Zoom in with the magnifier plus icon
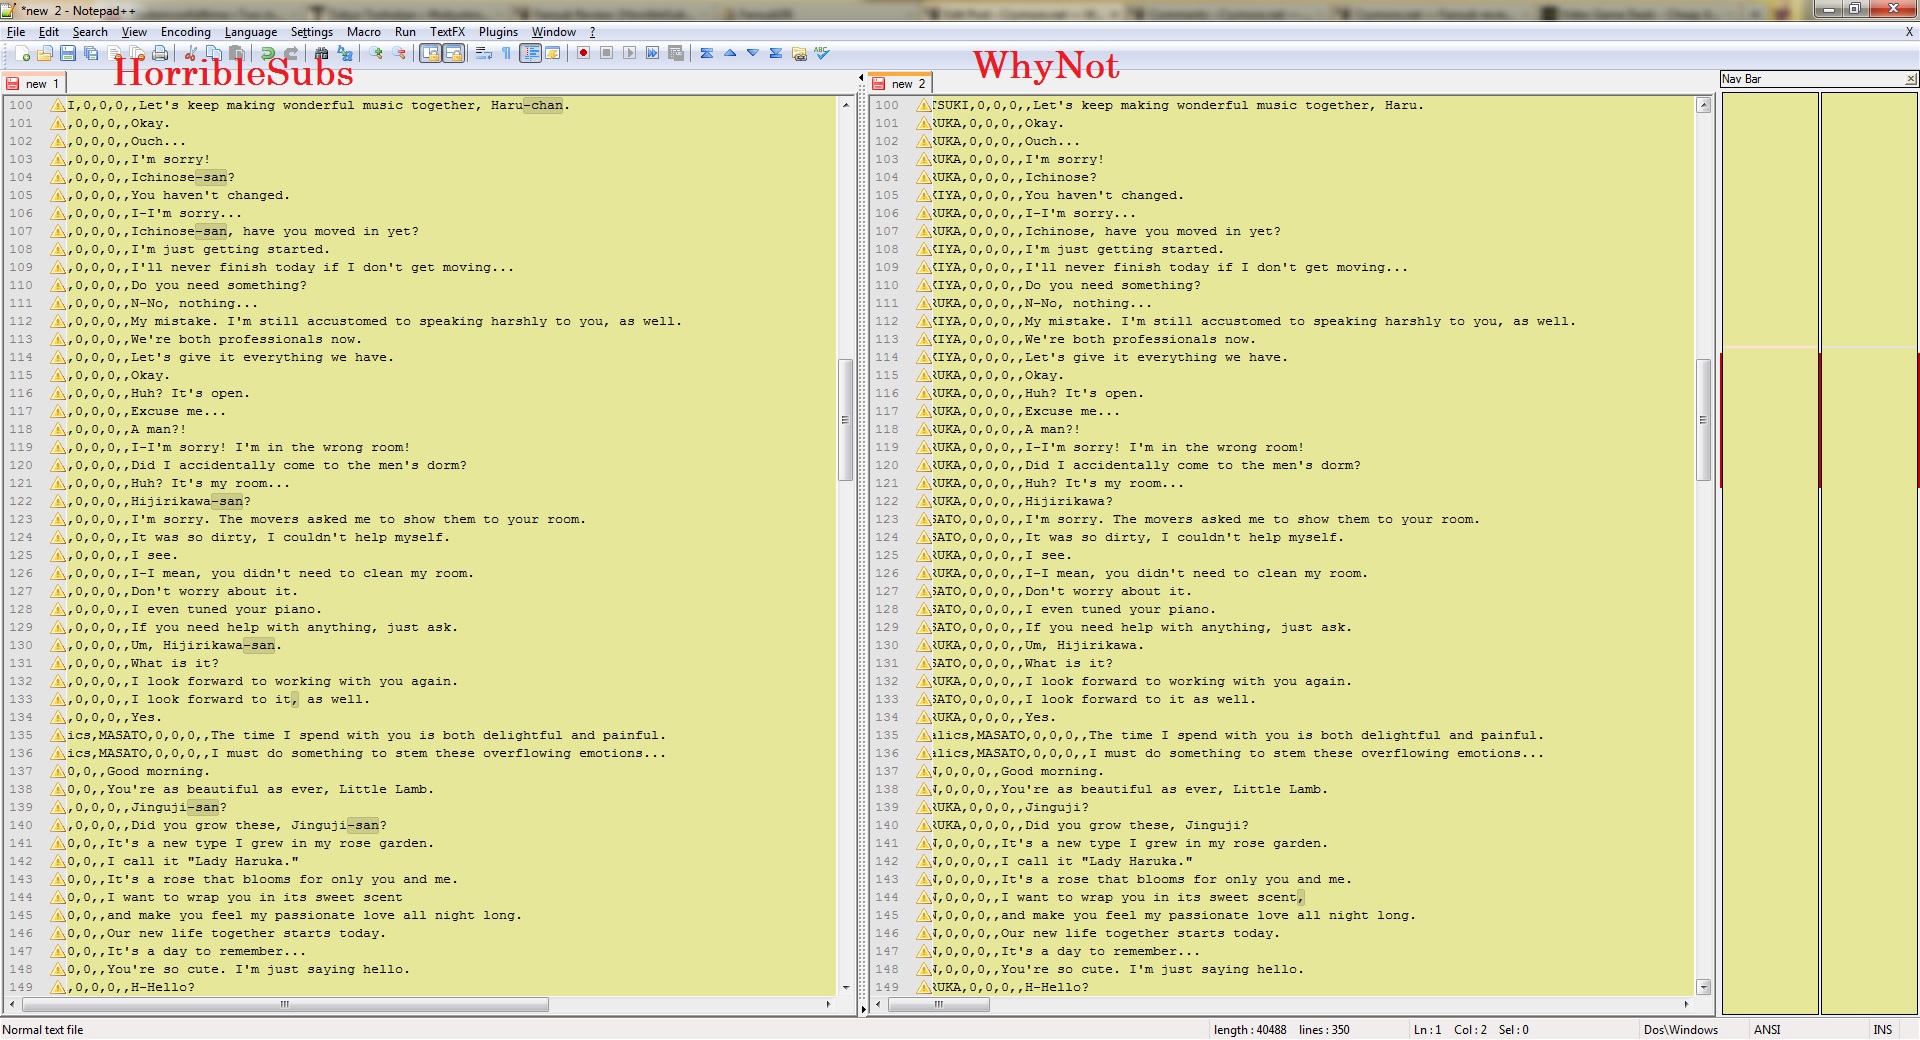Viewport: 1920px width, 1040px height. 376,53
